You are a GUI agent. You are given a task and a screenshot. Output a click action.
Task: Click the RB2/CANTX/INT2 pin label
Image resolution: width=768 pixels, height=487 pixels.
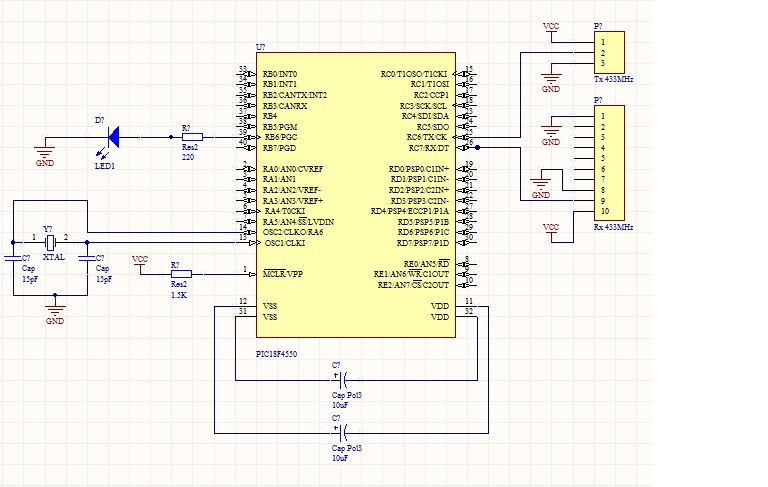pos(294,95)
